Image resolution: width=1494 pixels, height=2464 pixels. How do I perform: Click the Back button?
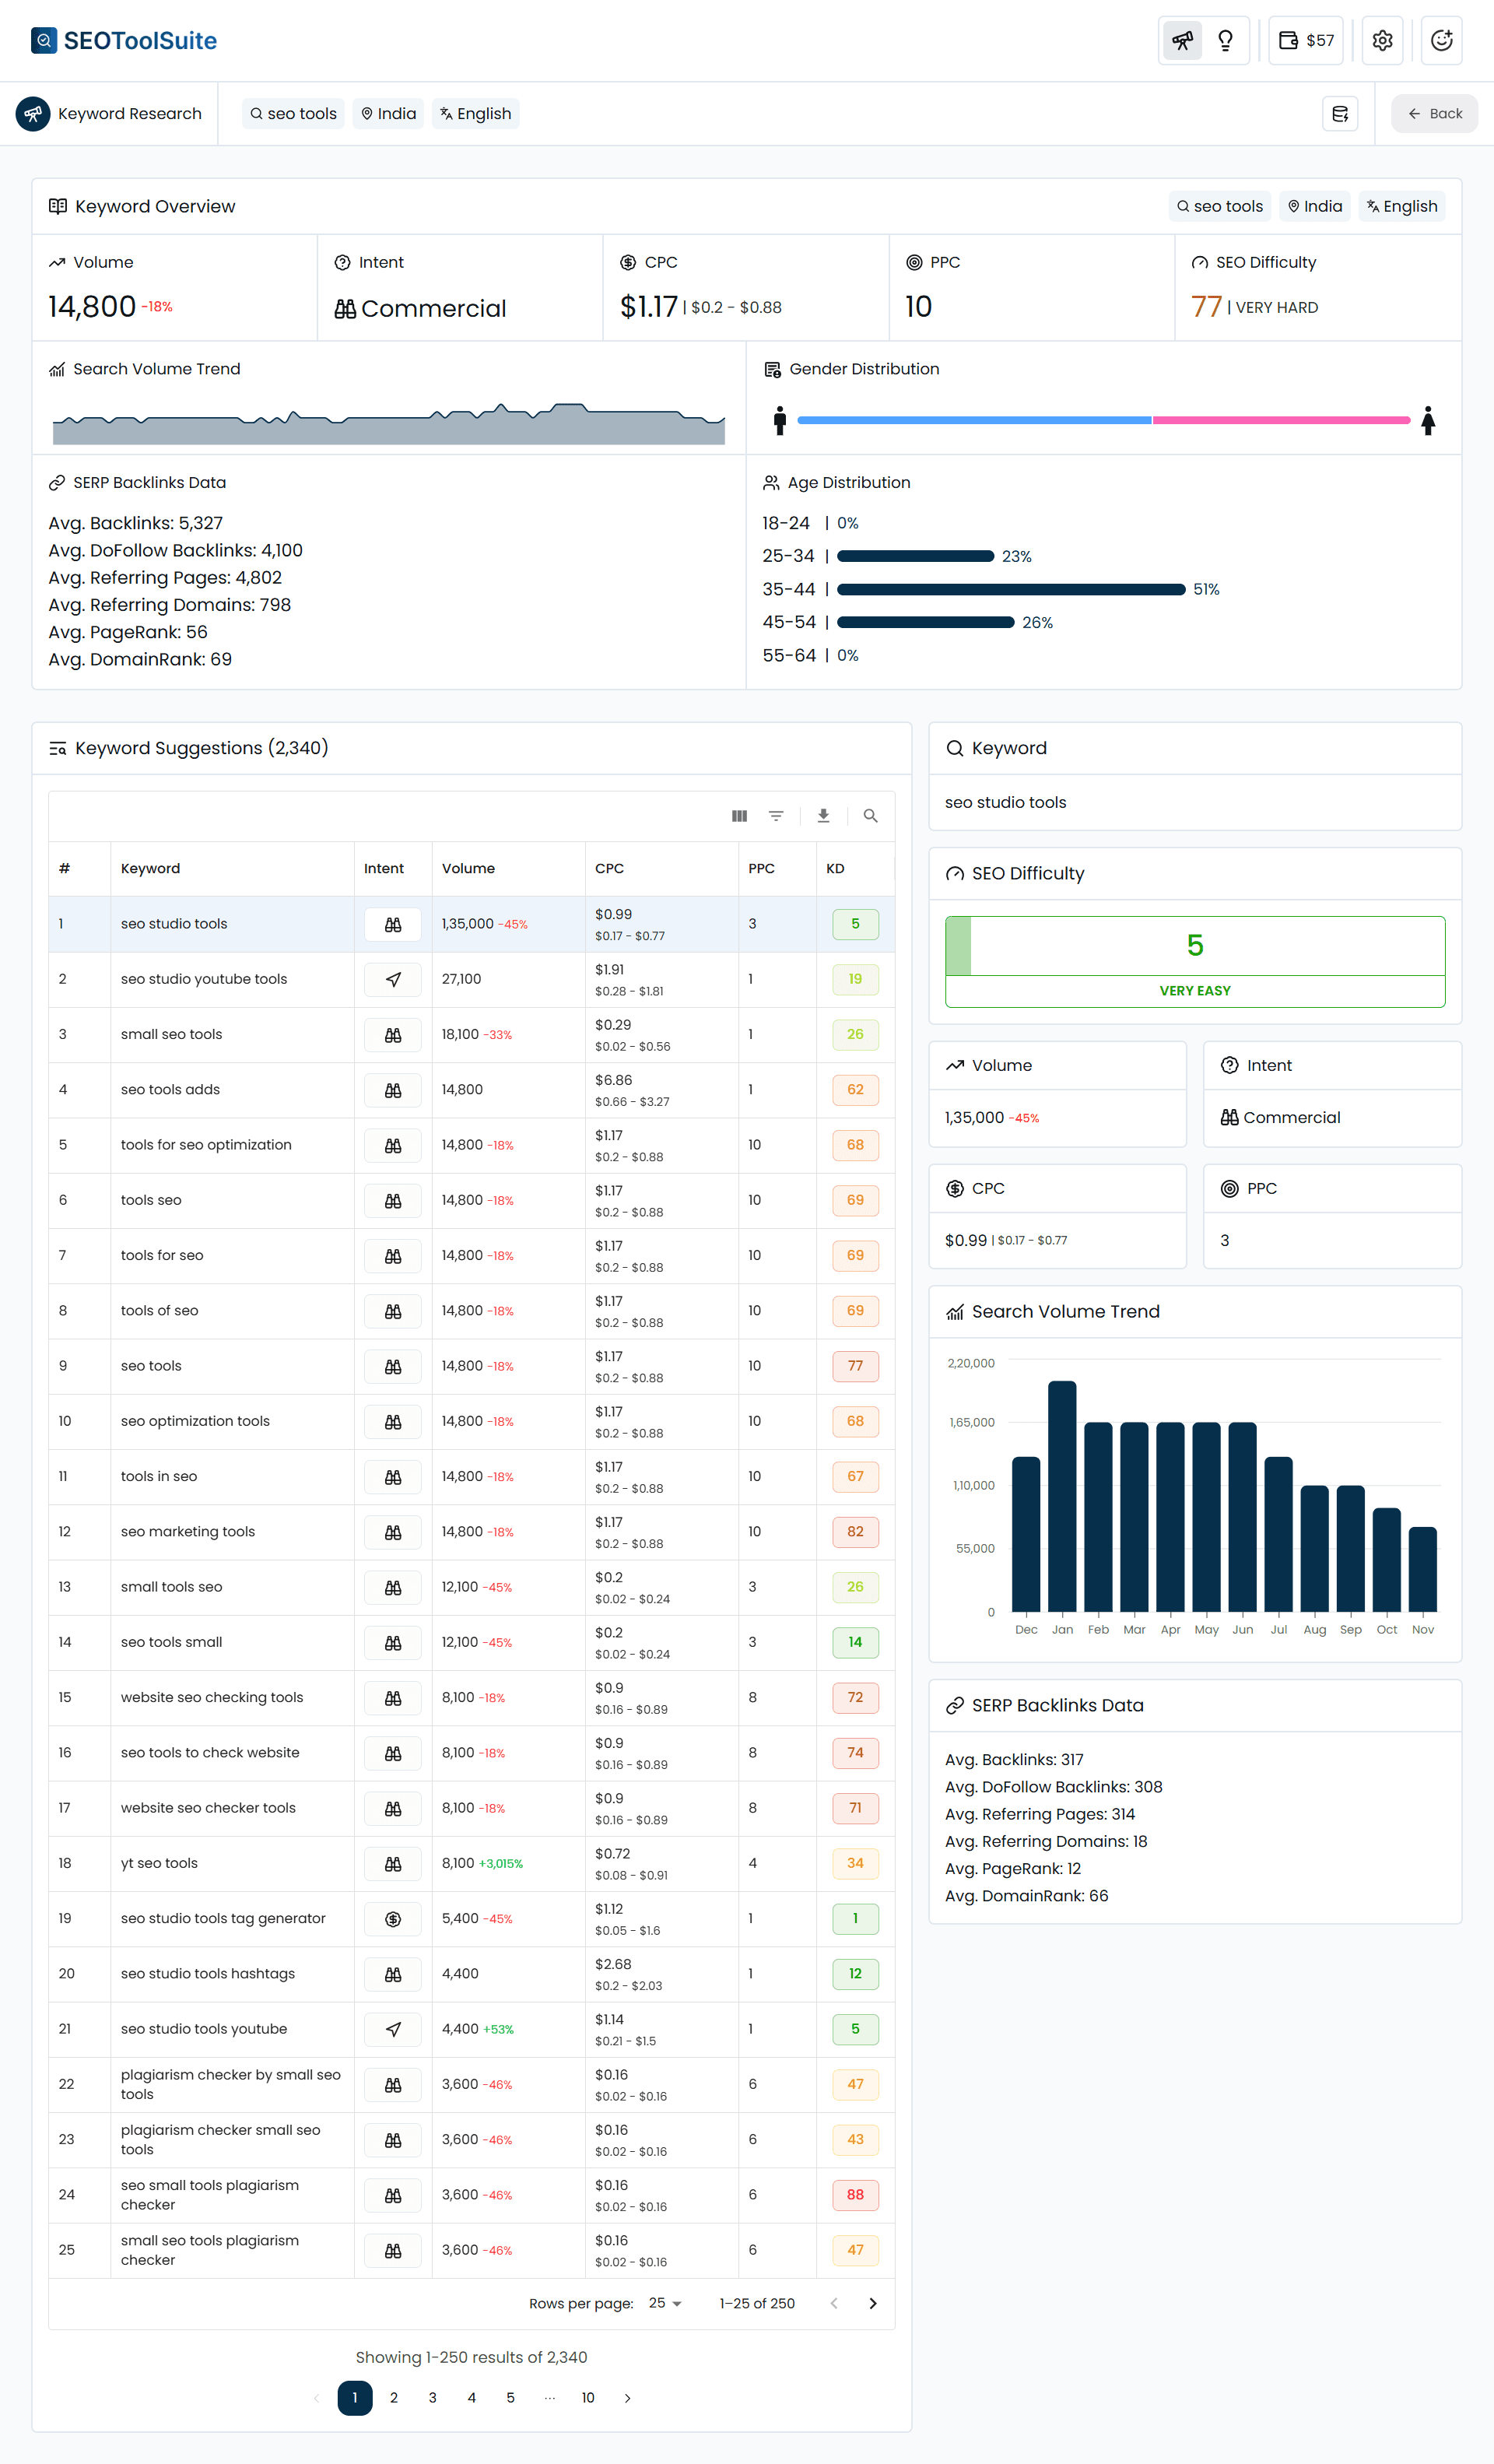click(x=1434, y=113)
